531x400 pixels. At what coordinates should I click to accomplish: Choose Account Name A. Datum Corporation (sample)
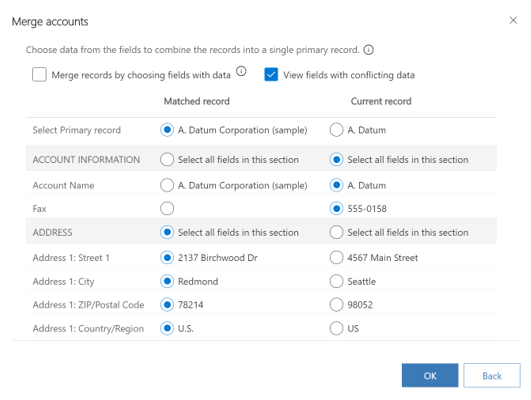point(167,186)
